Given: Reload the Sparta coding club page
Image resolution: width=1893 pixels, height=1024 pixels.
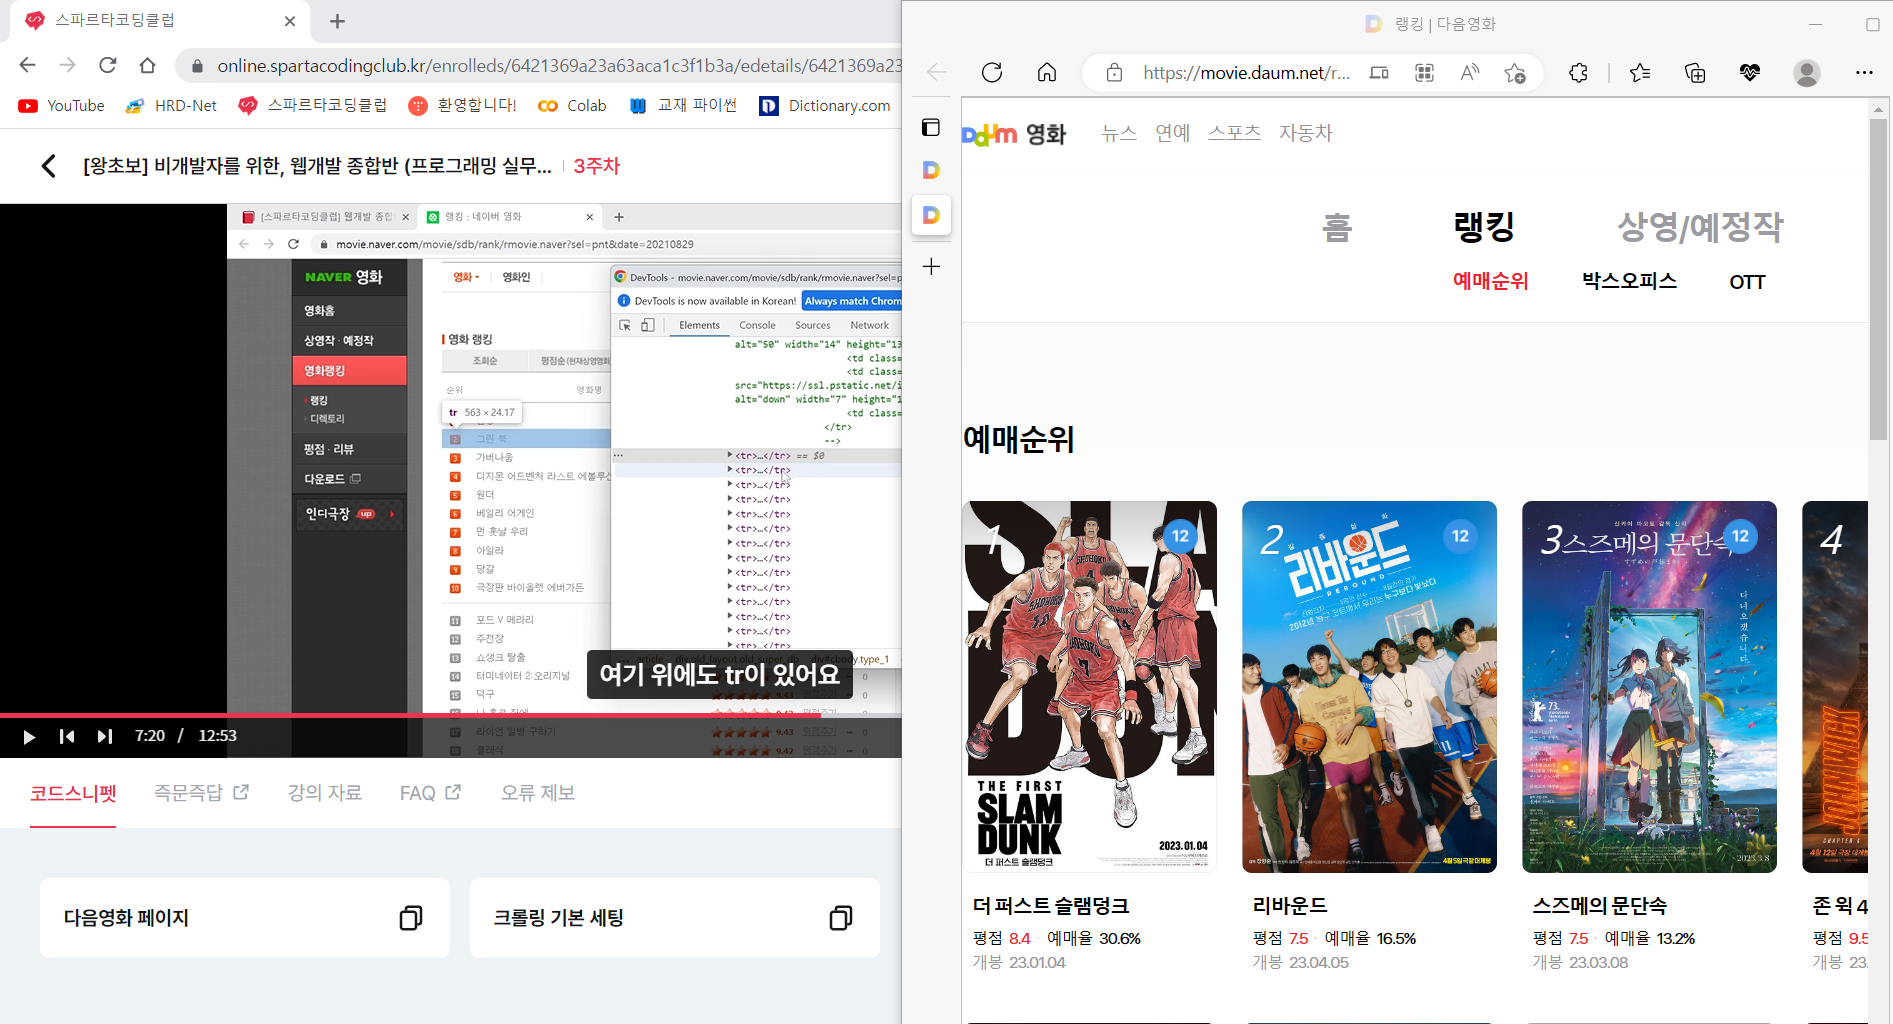Looking at the screenshot, I should [x=107, y=66].
